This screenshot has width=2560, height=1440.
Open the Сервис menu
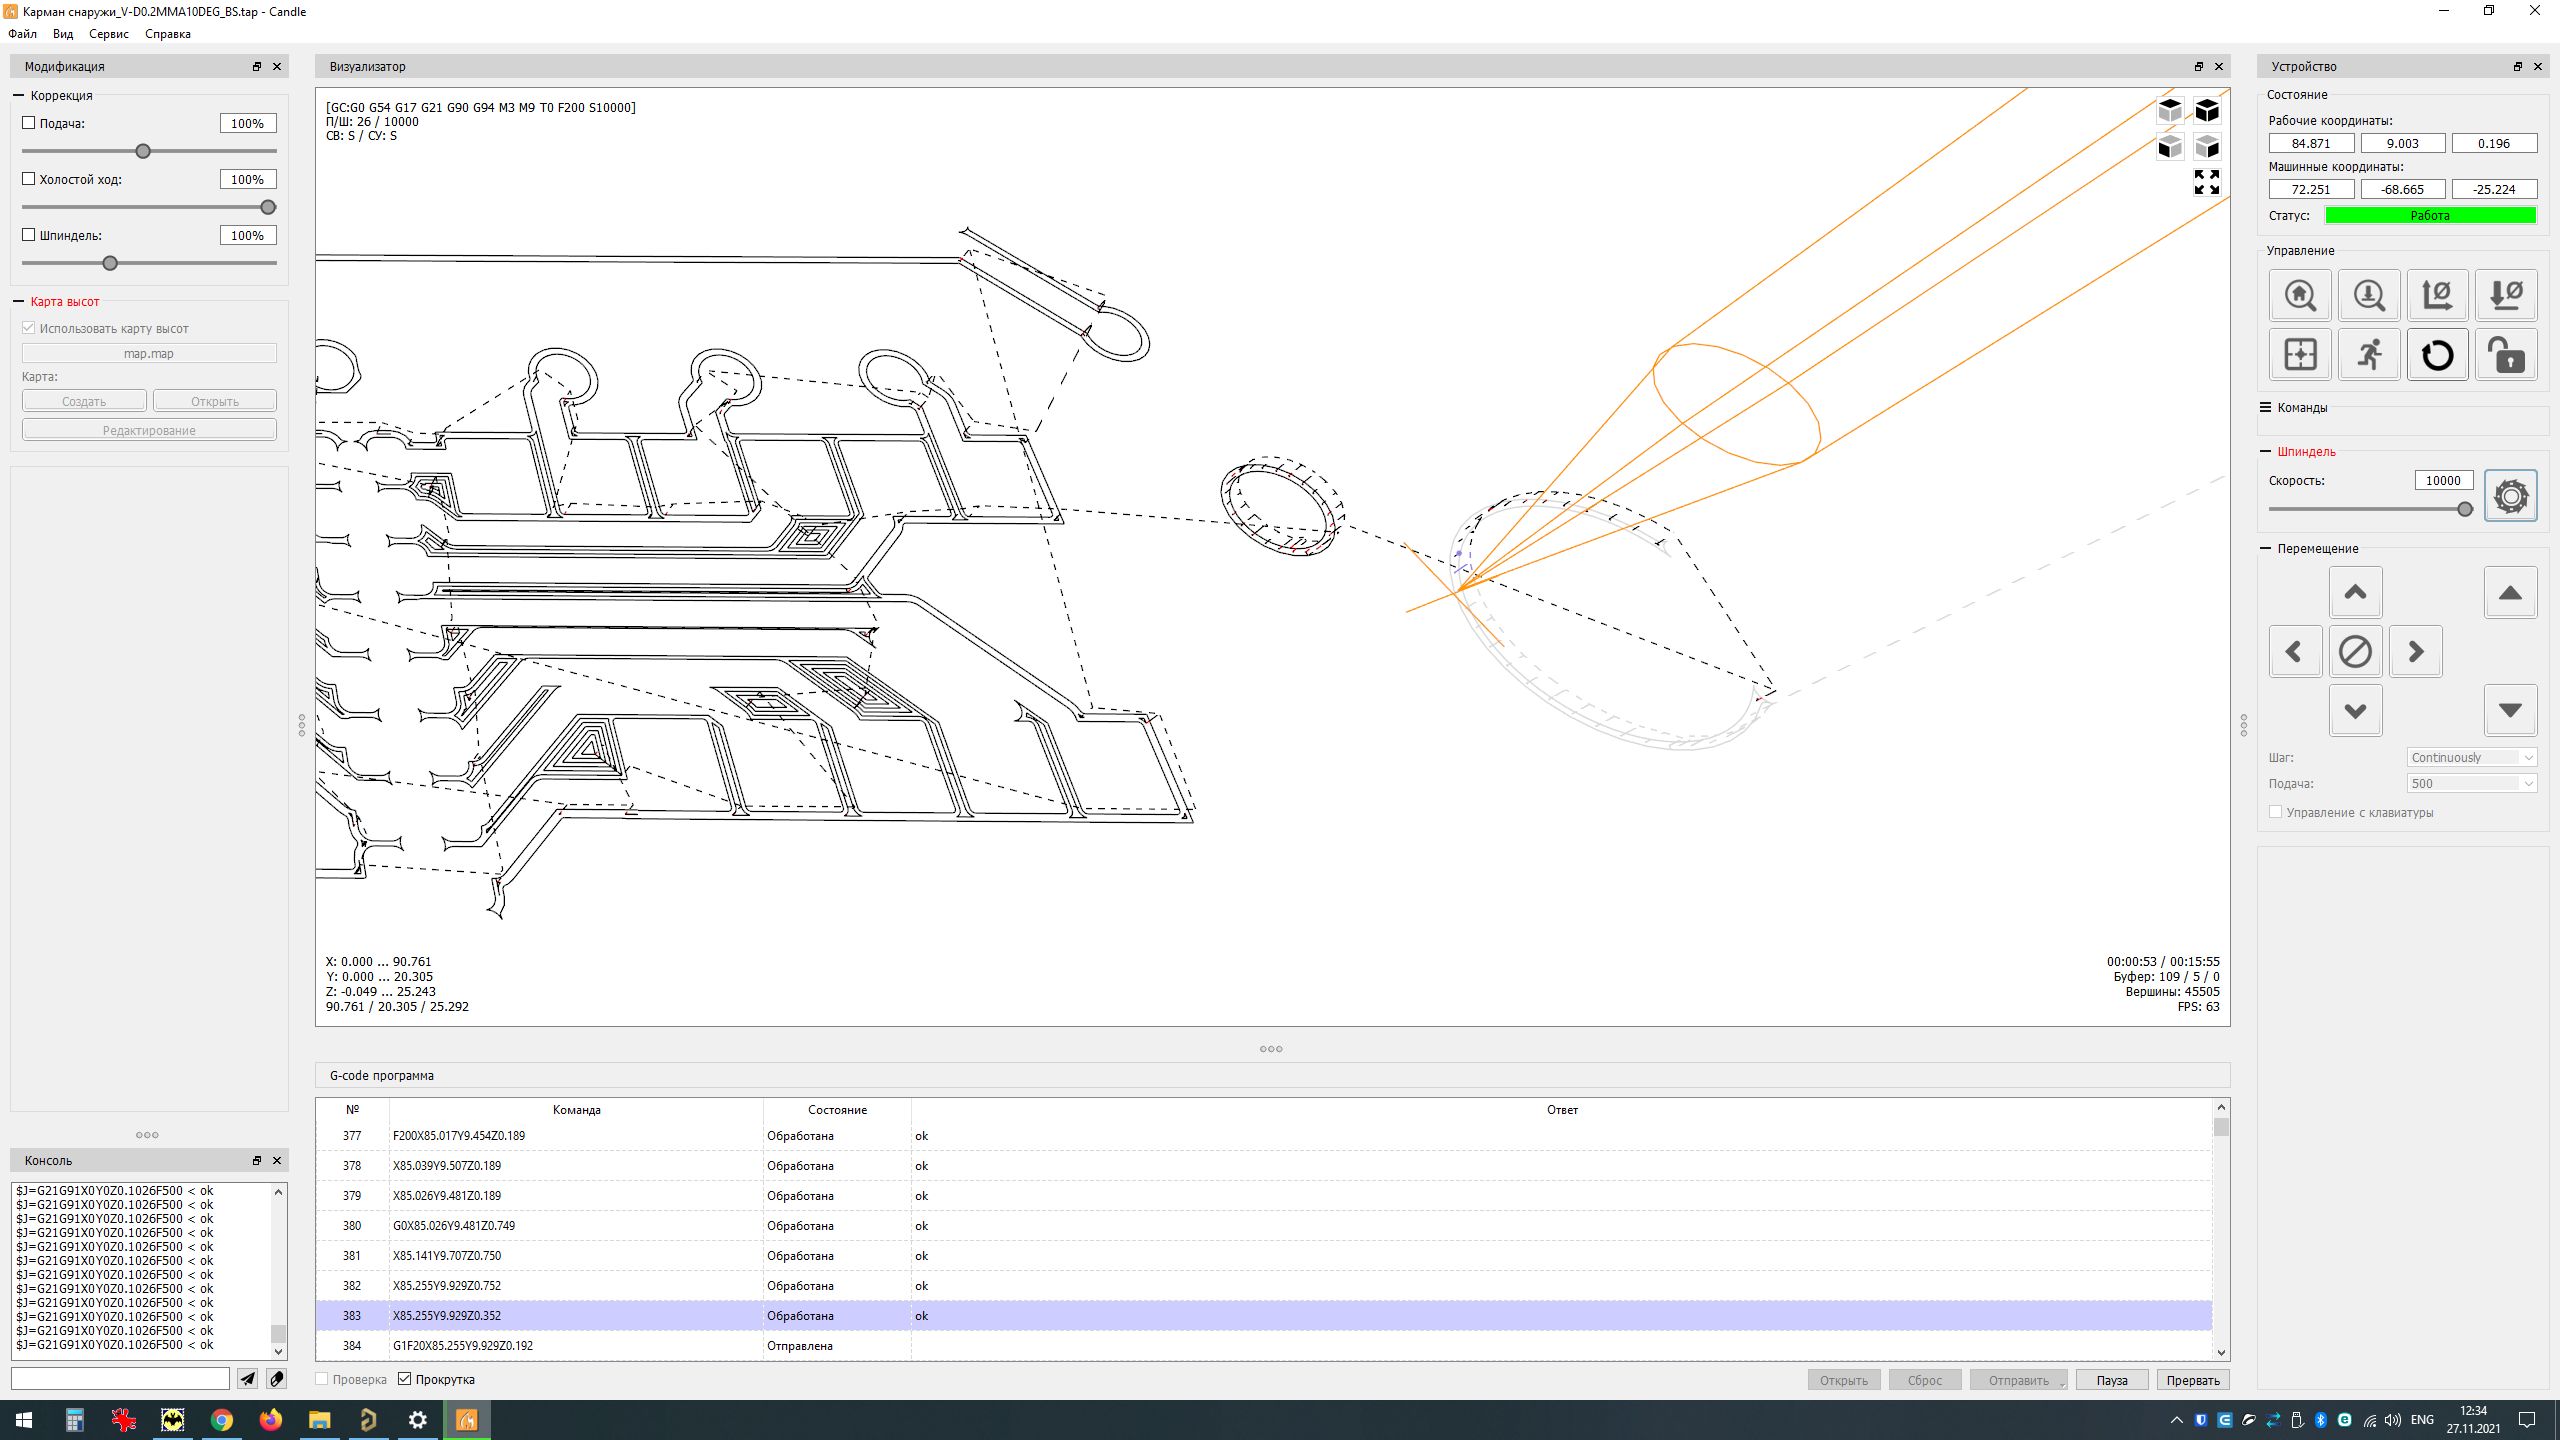coord(108,34)
